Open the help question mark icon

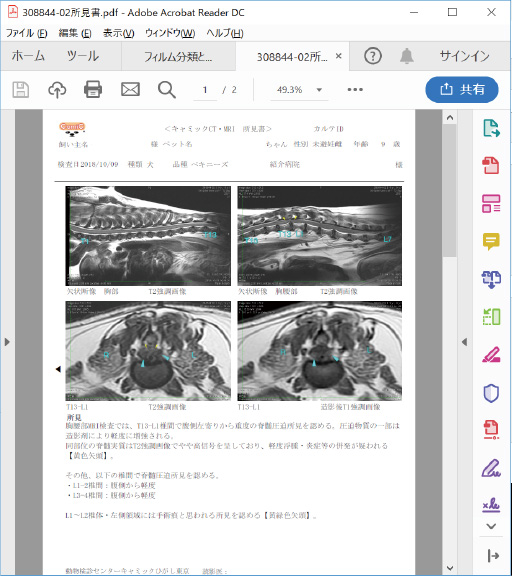pyautogui.click(x=372, y=56)
